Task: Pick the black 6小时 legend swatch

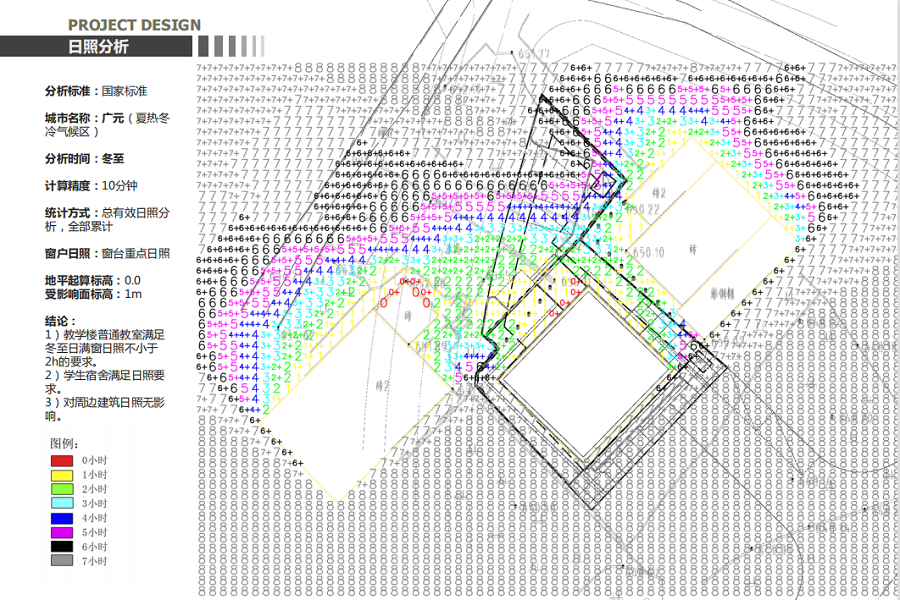Action: (x=62, y=547)
